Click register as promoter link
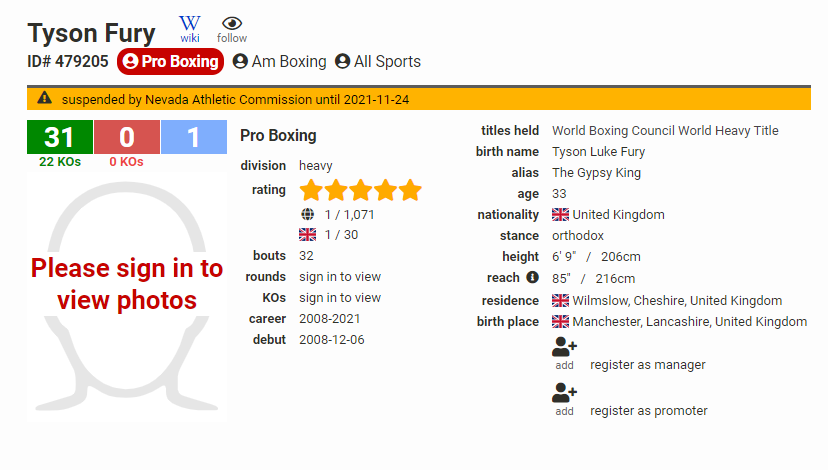Image resolution: width=828 pixels, height=470 pixels. point(648,411)
